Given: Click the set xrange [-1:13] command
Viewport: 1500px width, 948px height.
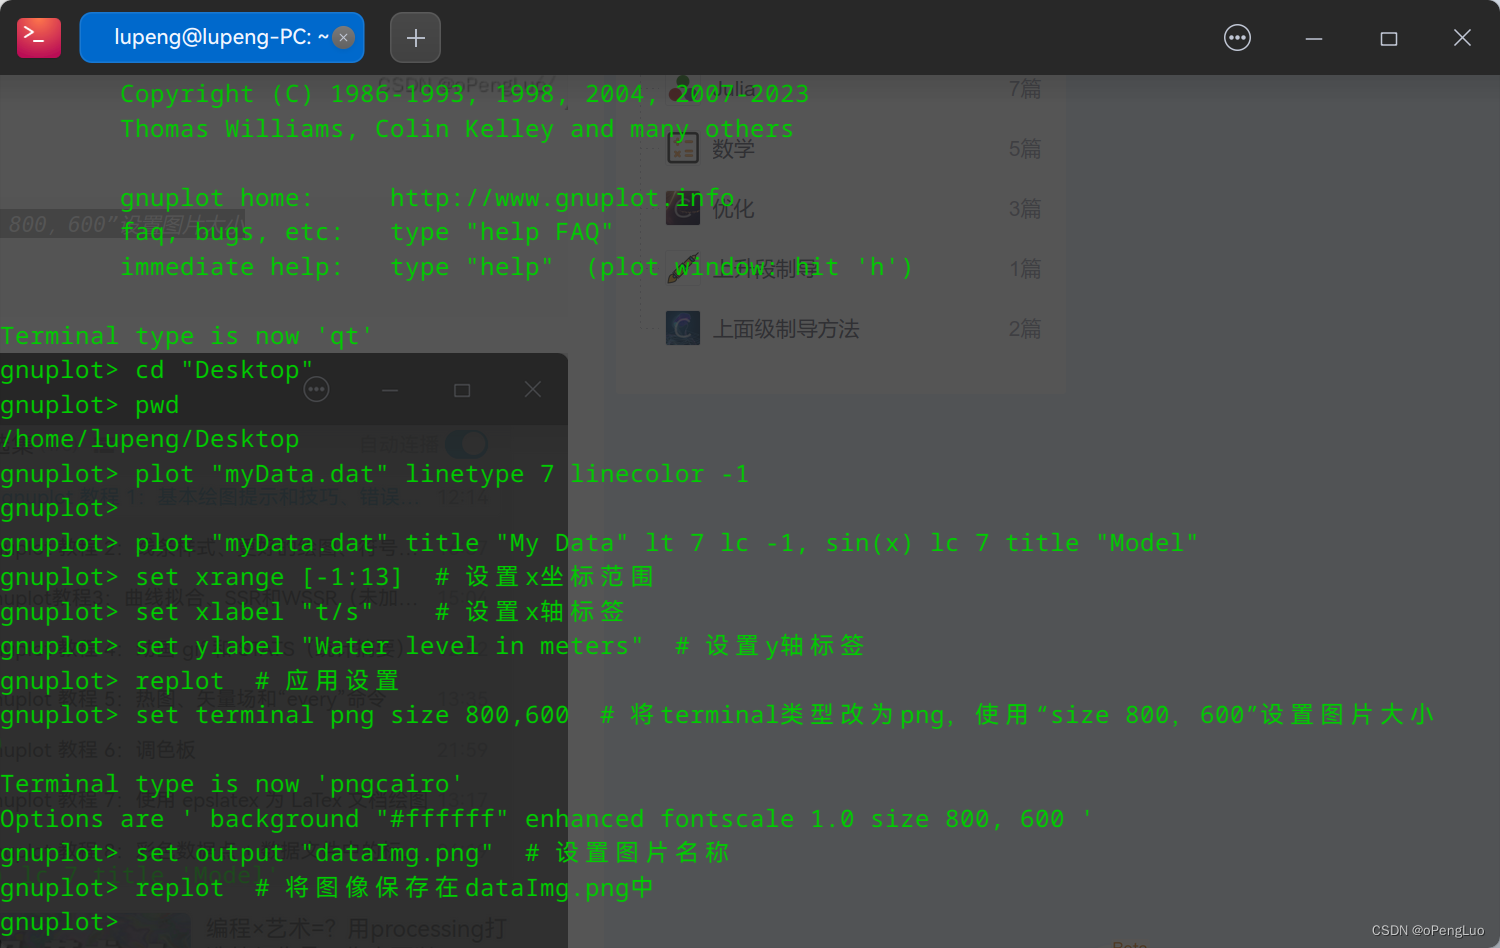Looking at the screenshot, I should click(328, 577).
